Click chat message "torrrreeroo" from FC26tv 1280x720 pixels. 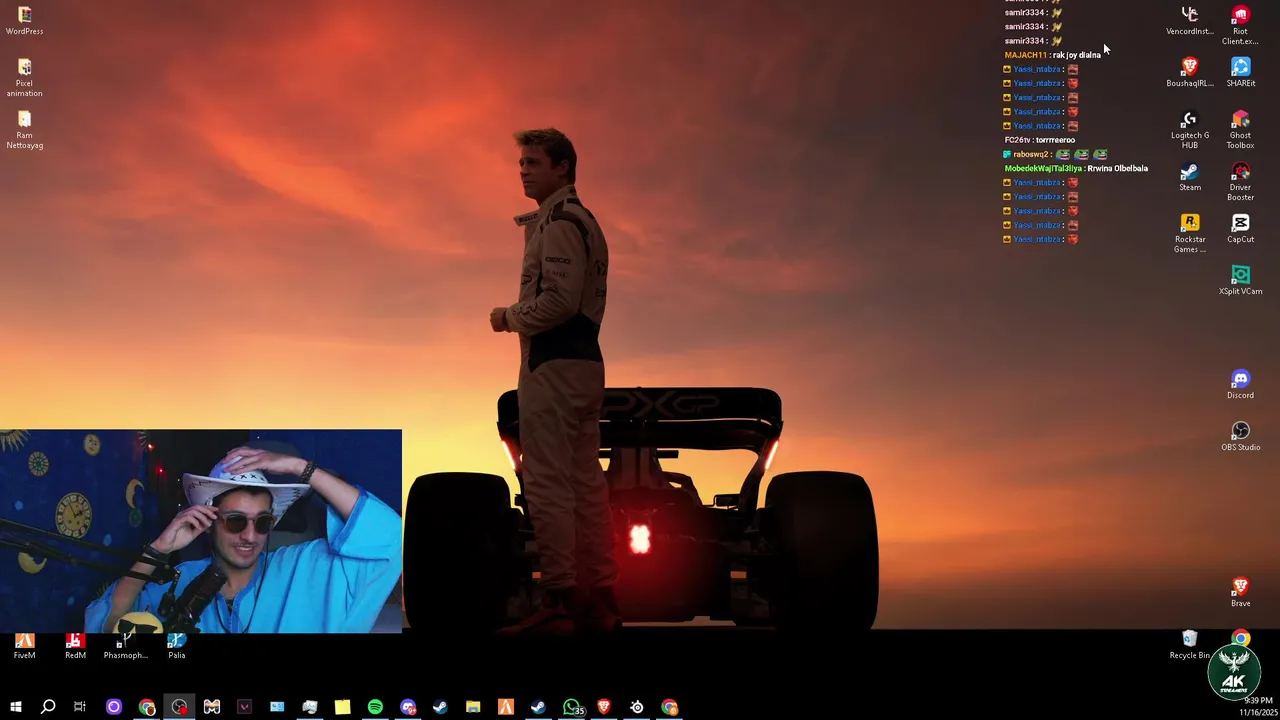(1055, 140)
